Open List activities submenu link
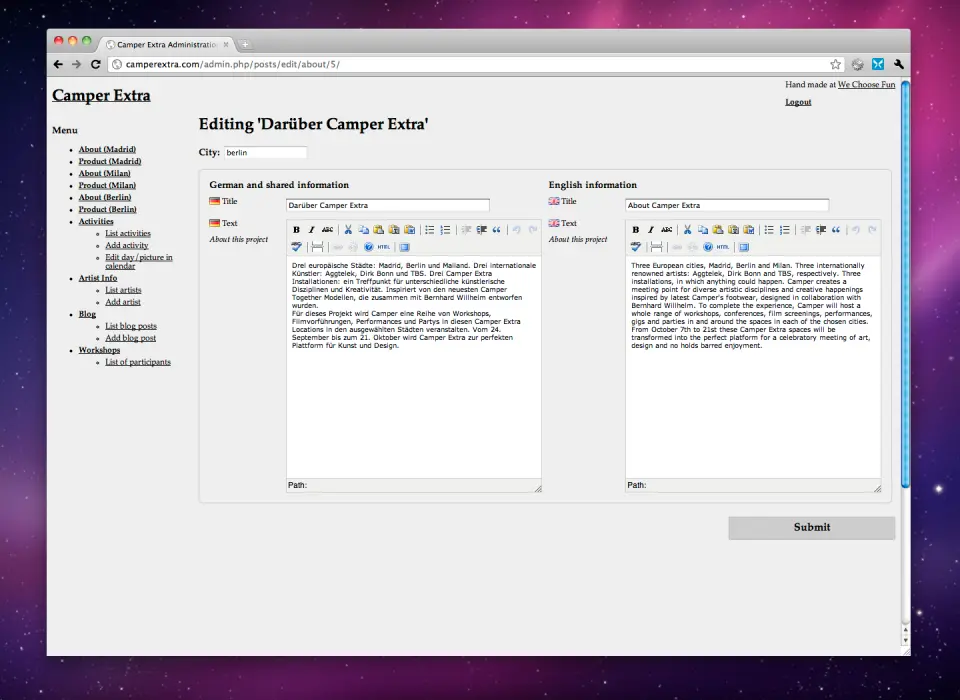960x700 pixels. (x=127, y=233)
